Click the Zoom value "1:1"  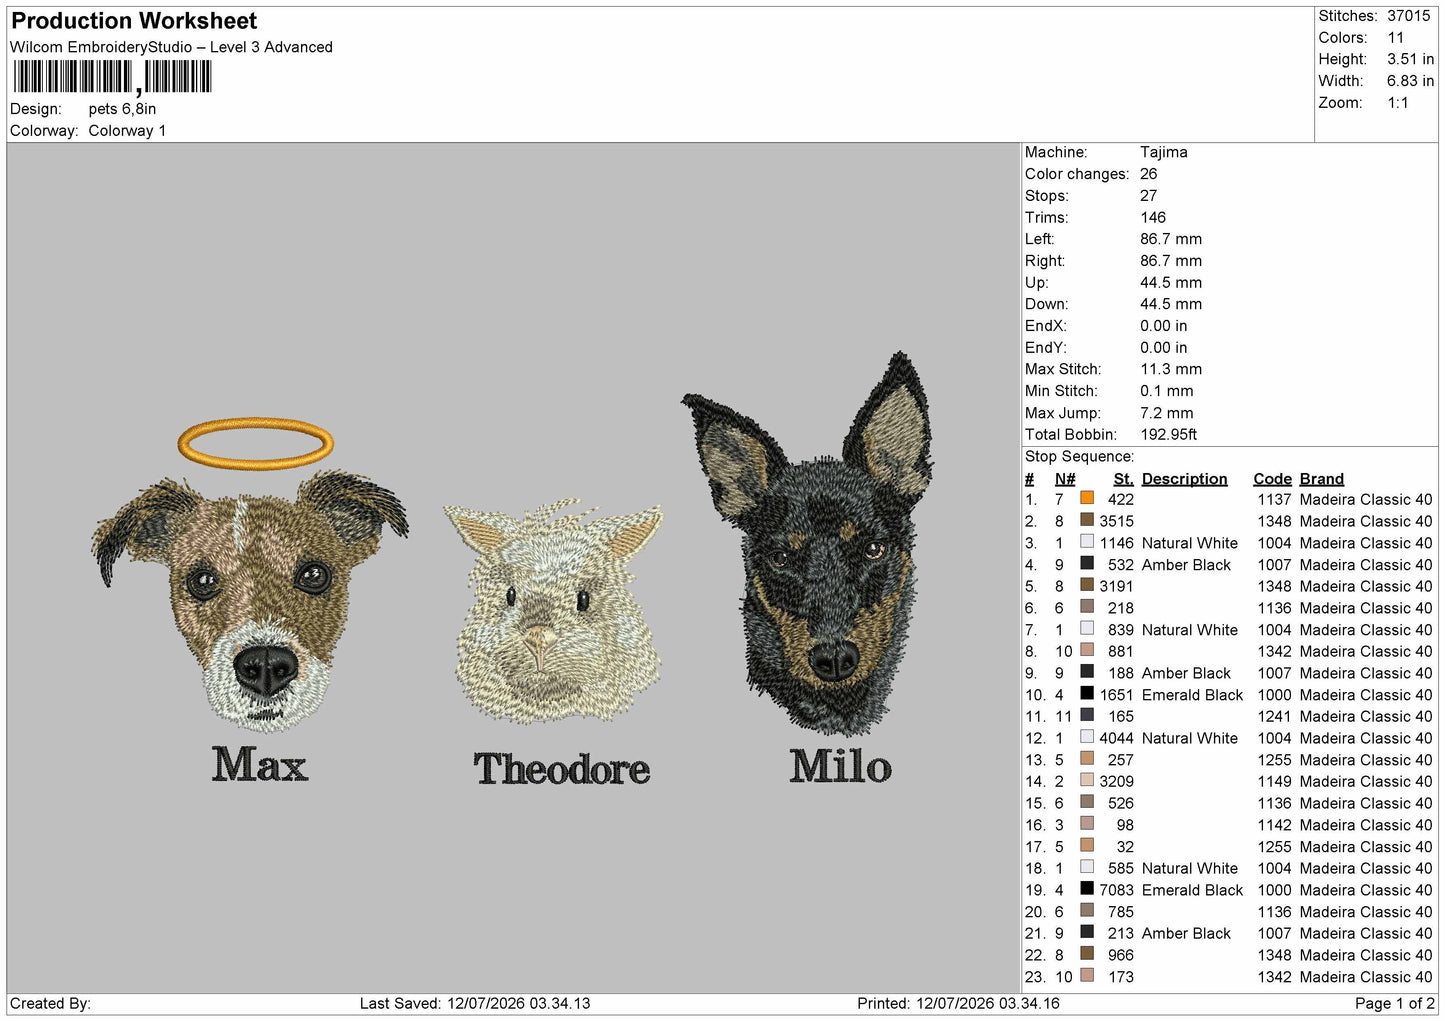click(1398, 103)
